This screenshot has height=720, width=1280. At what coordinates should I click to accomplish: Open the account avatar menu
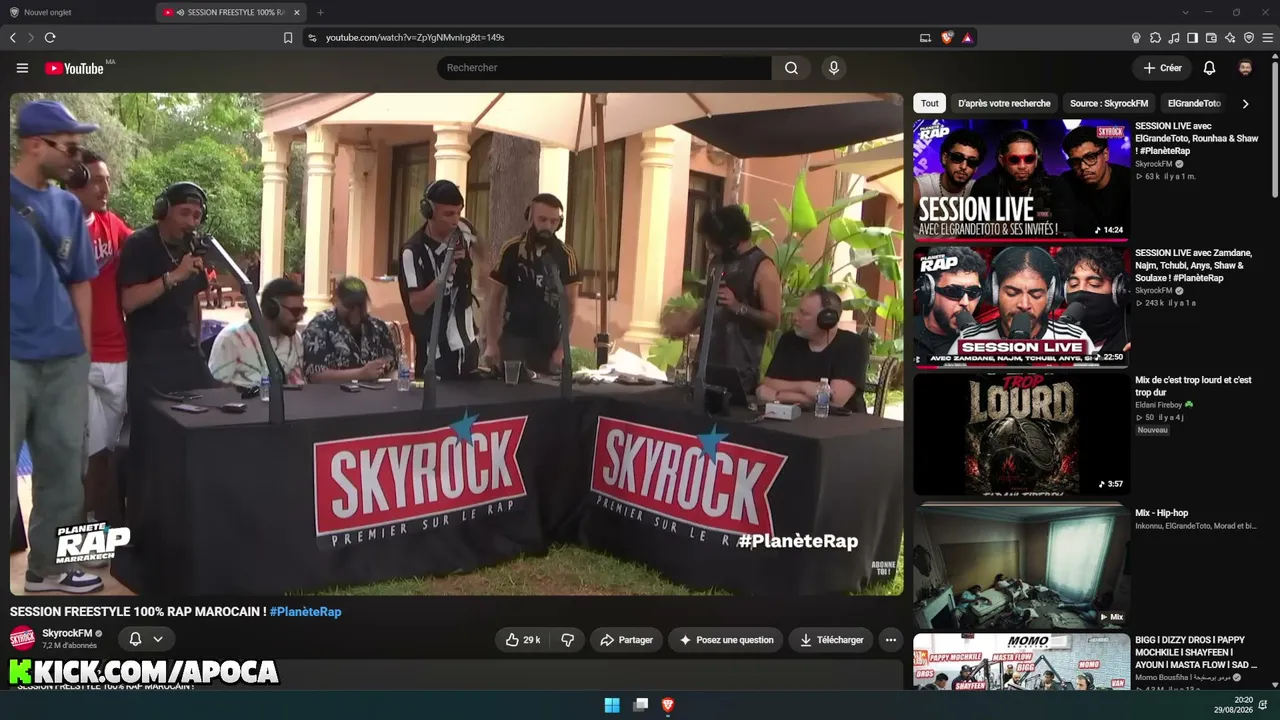1245,68
